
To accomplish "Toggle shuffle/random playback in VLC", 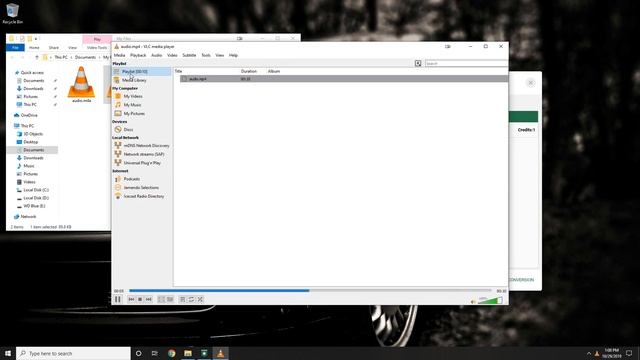I will (200, 300).
